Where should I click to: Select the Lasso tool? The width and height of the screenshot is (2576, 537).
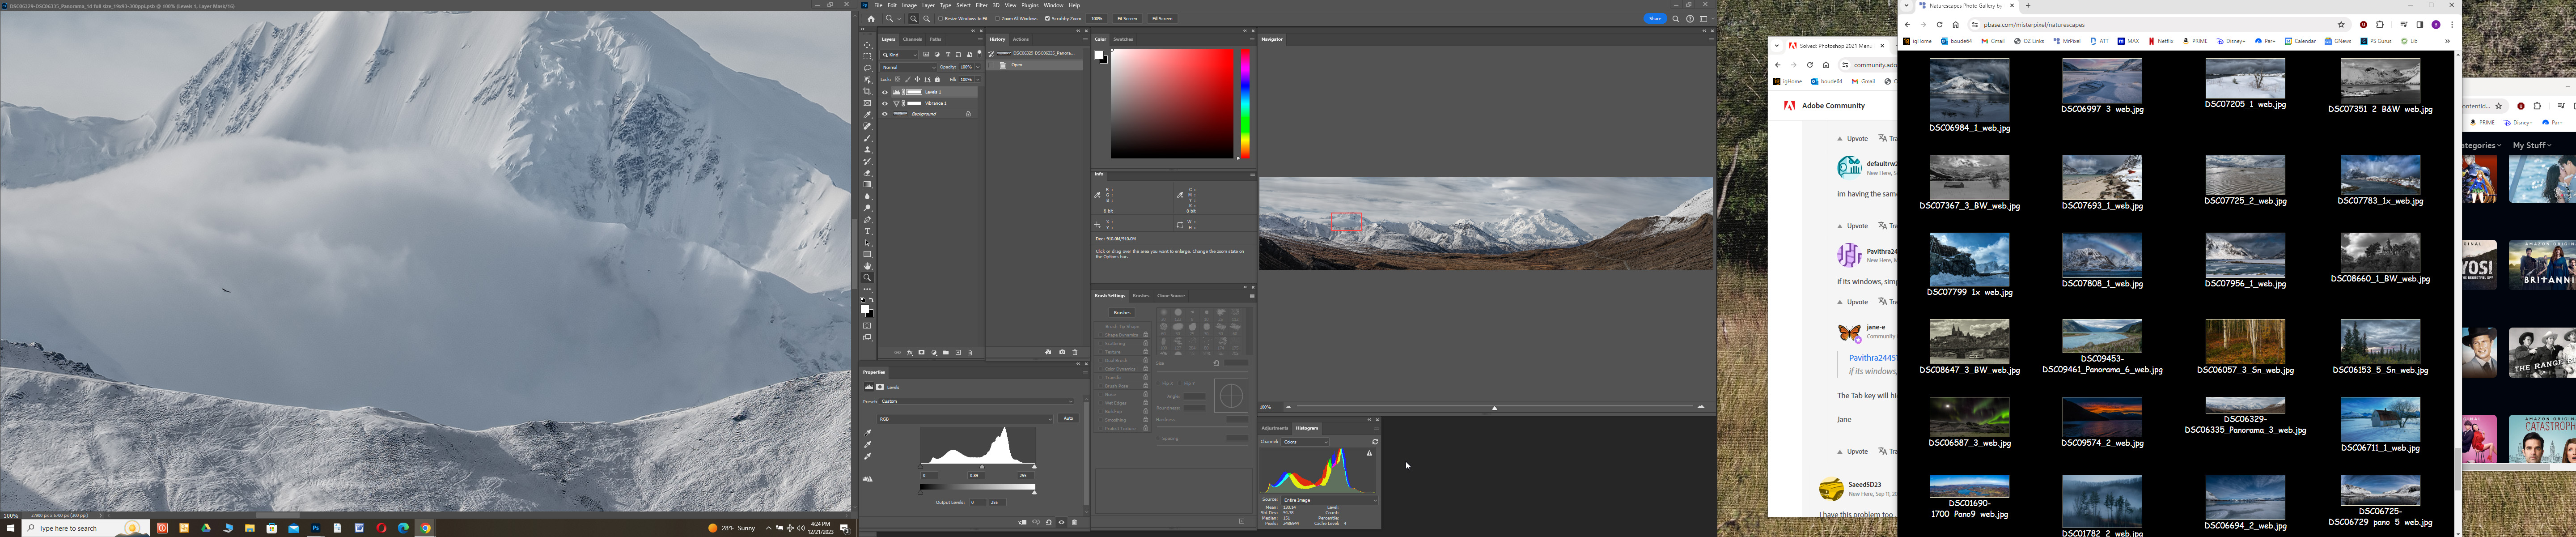click(868, 68)
